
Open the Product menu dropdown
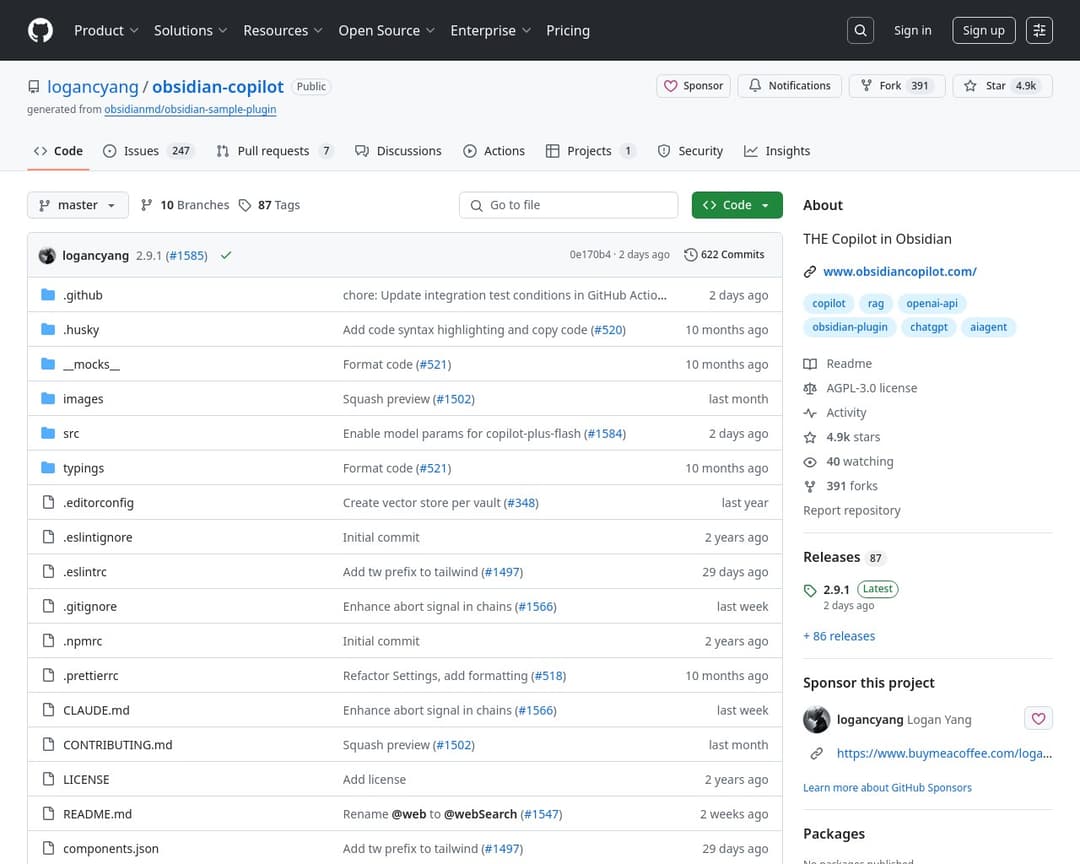tap(106, 30)
